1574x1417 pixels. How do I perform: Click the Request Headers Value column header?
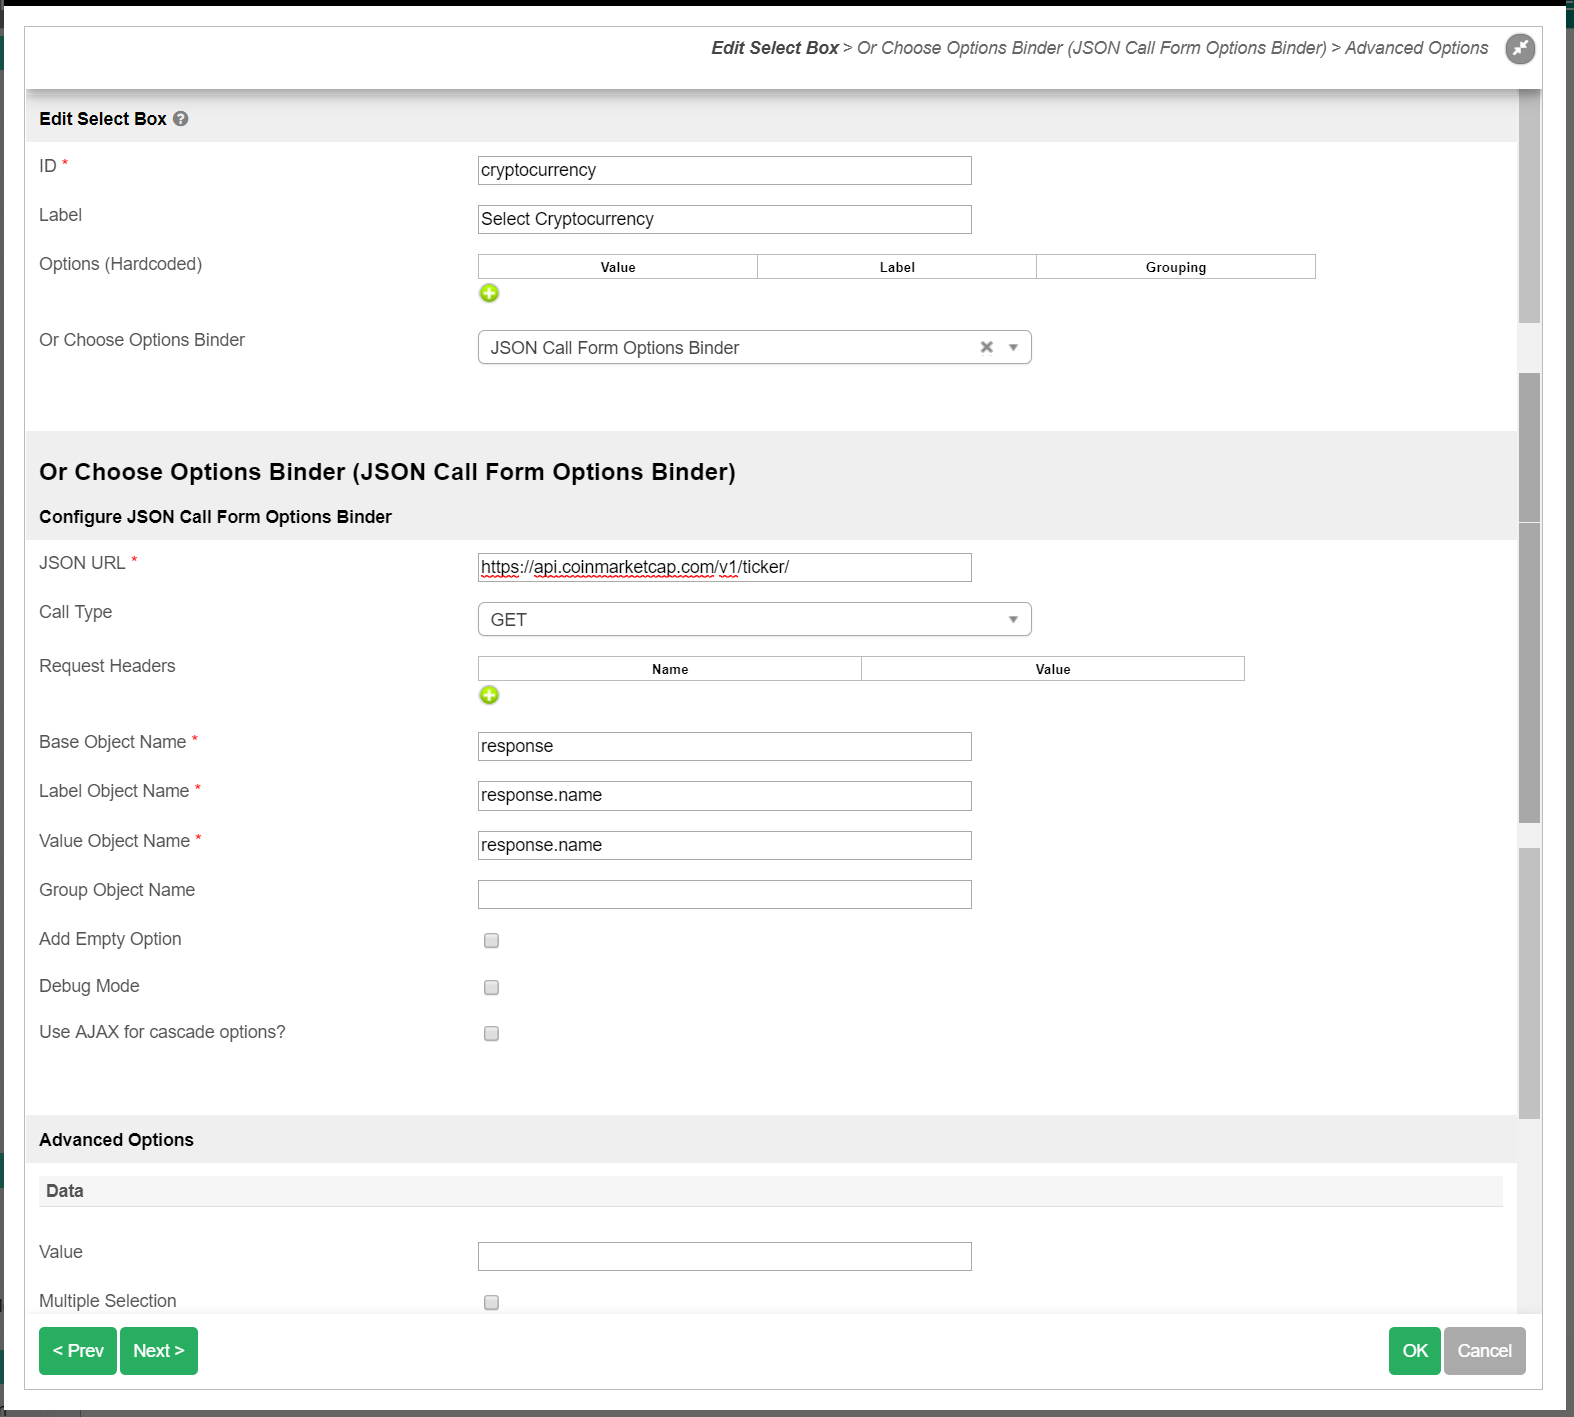pyautogui.click(x=1053, y=669)
